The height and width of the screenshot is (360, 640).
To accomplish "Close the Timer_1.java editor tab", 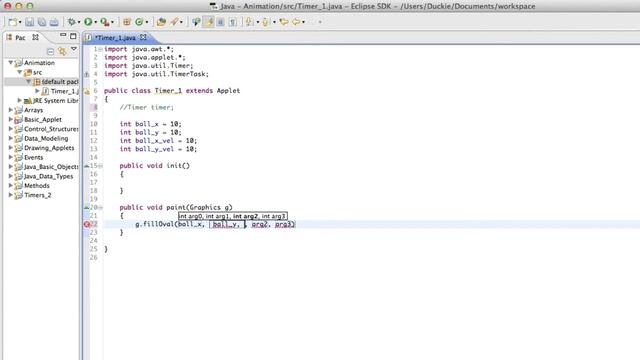I will (x=143, y=37).
